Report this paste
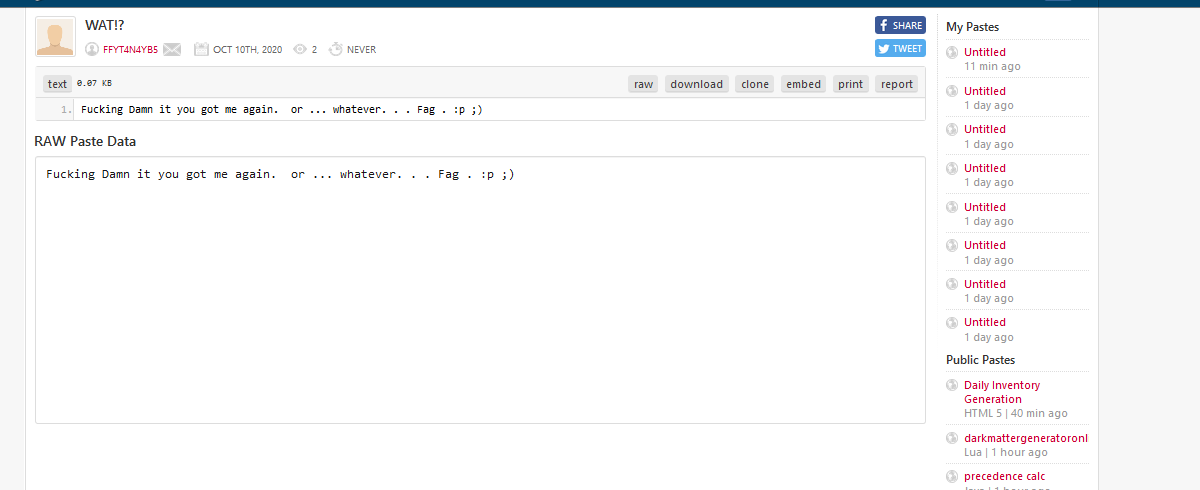1200x490 pixels. (897, 84)
